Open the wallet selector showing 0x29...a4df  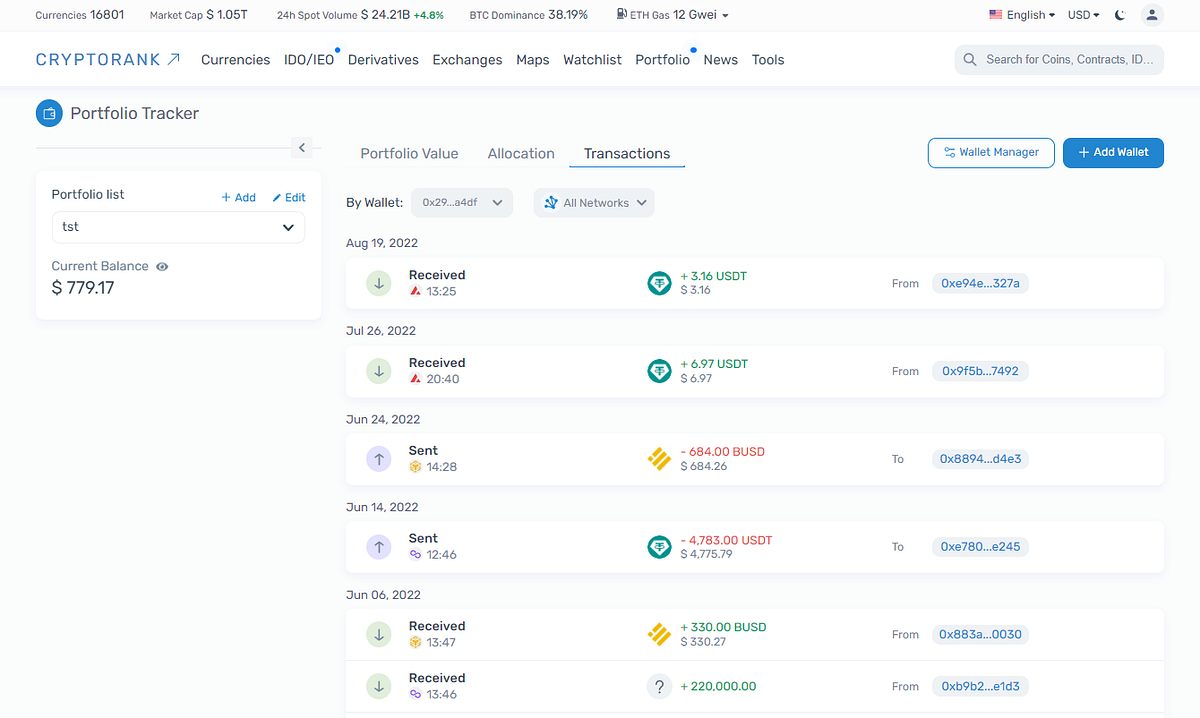pyautogui.click(x=462, y=202)
